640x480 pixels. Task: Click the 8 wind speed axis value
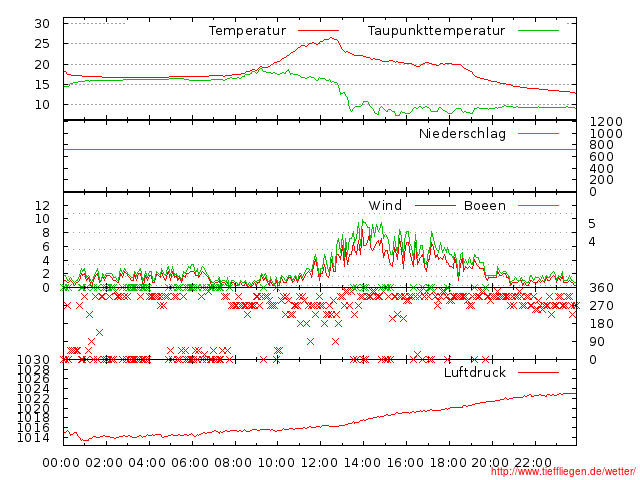[x=46, y=233]
